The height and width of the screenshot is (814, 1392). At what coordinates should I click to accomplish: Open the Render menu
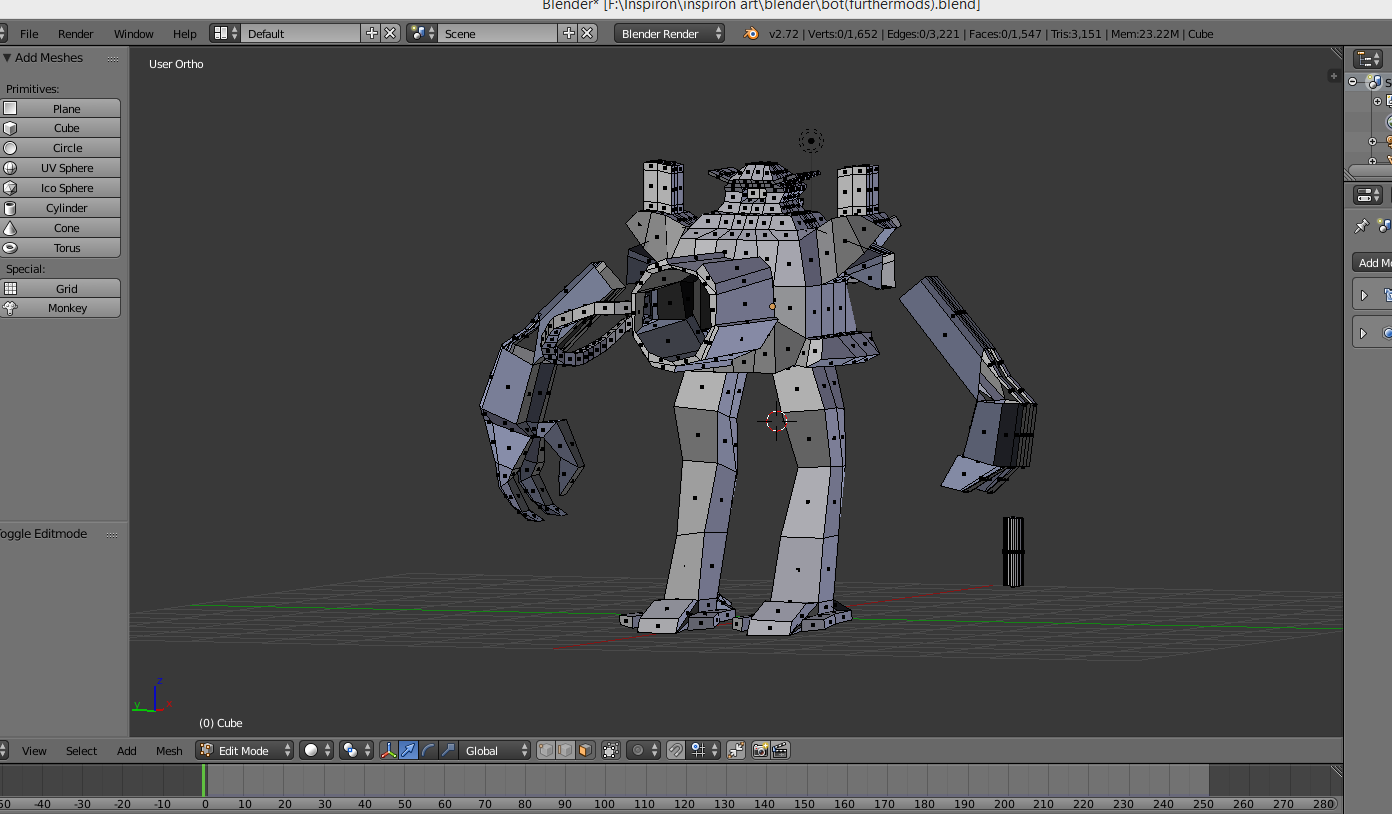tap(75, 34)
